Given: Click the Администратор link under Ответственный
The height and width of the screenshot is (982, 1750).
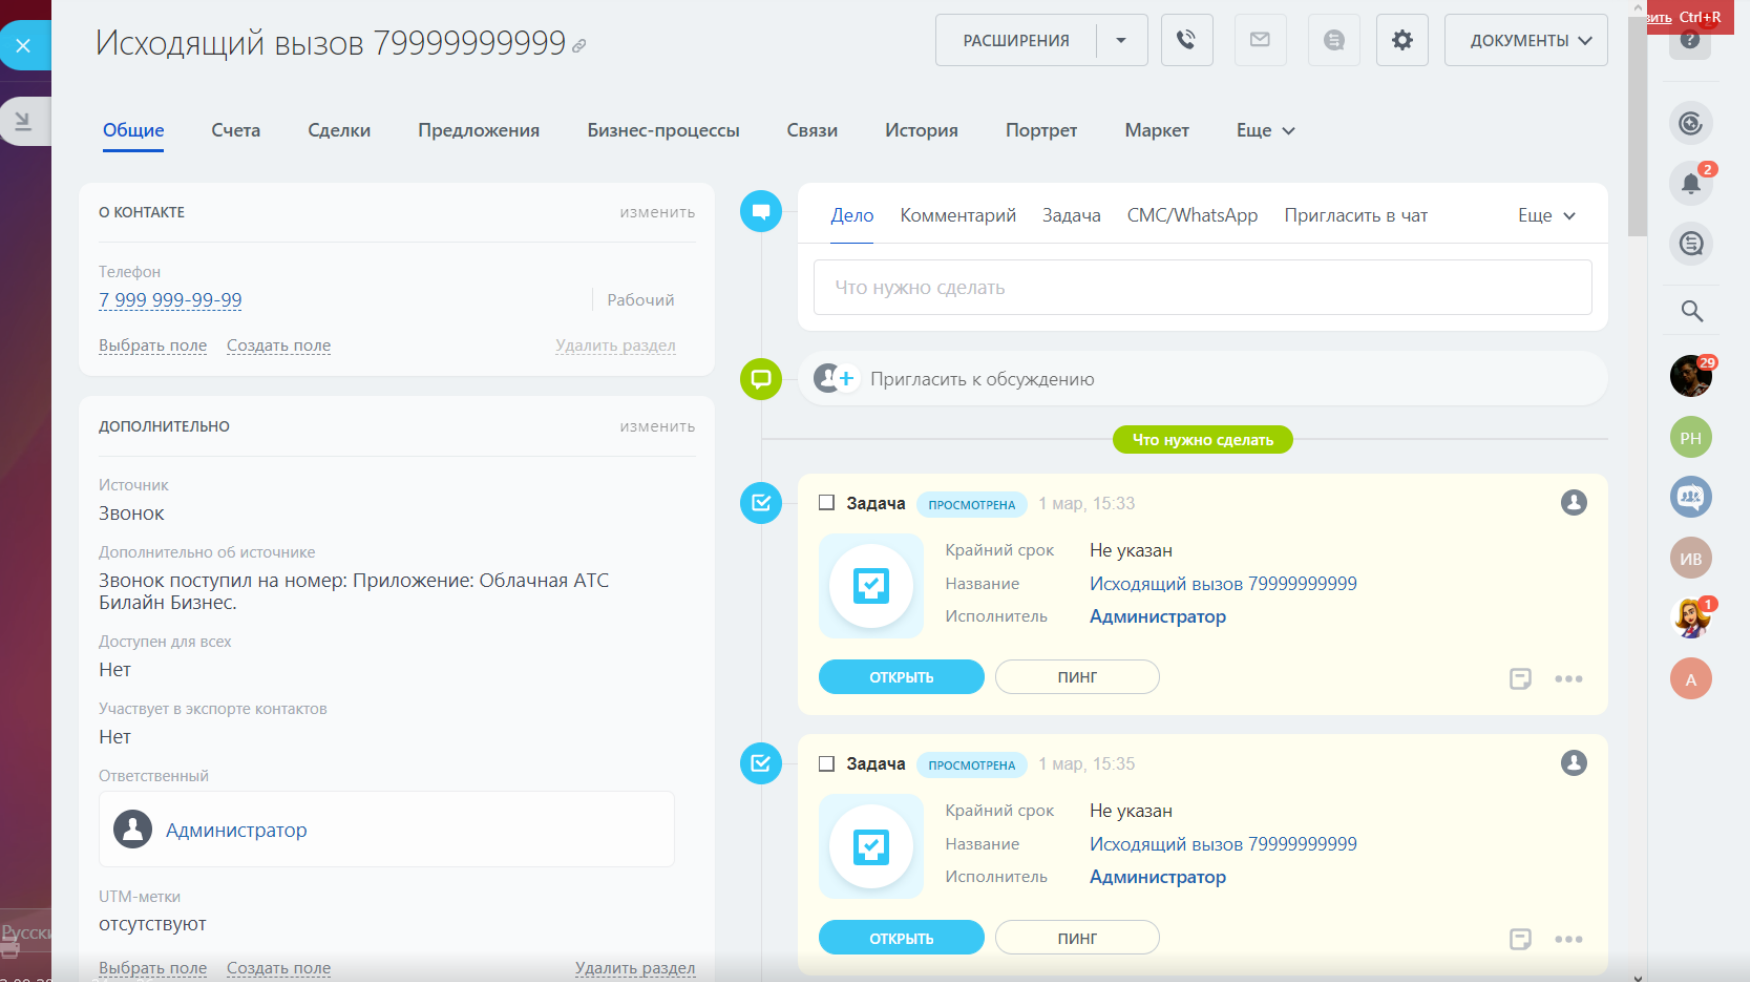Looking at the screenshot, I should (x=236, y=830).
